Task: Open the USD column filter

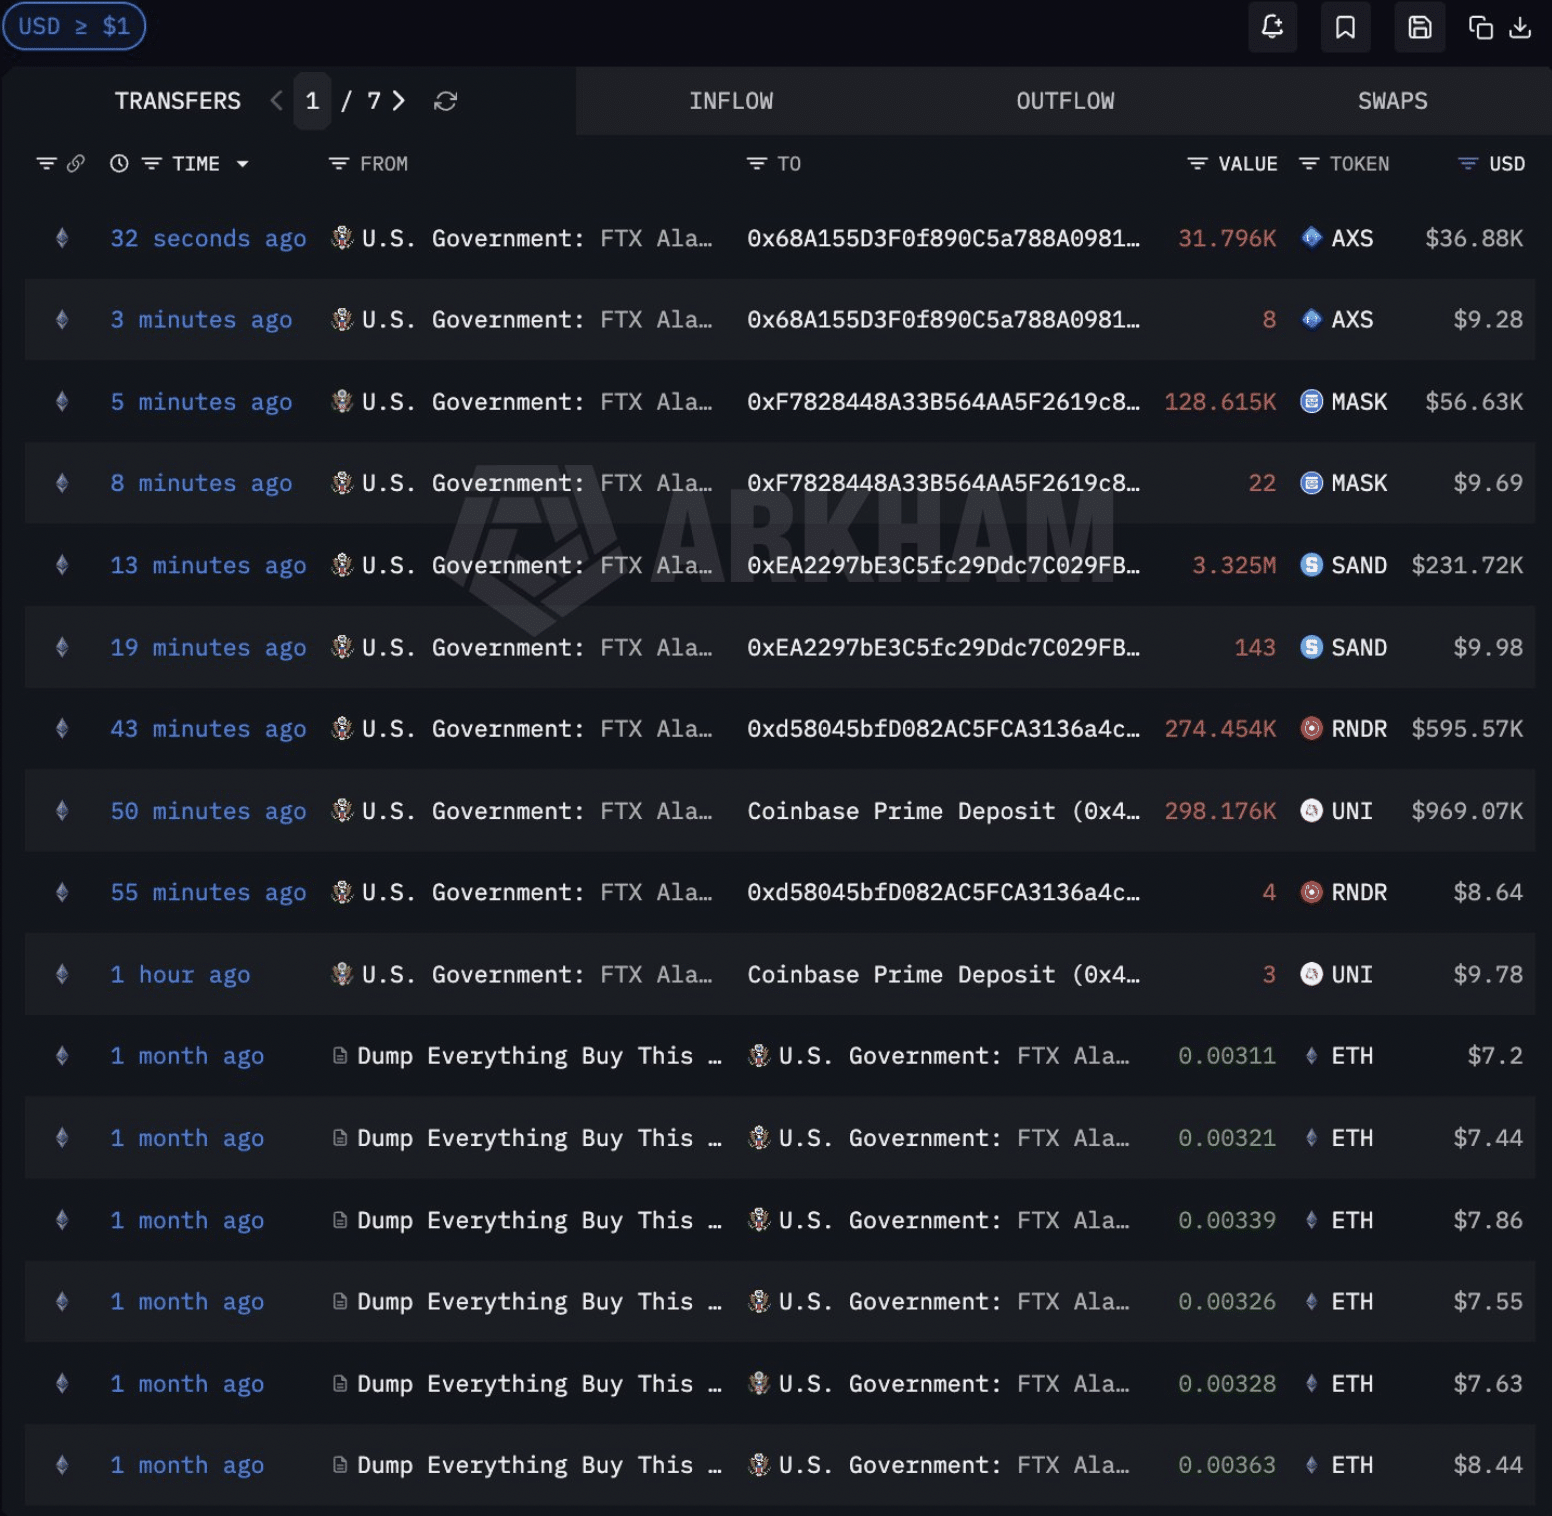Action: [1468, 163]
